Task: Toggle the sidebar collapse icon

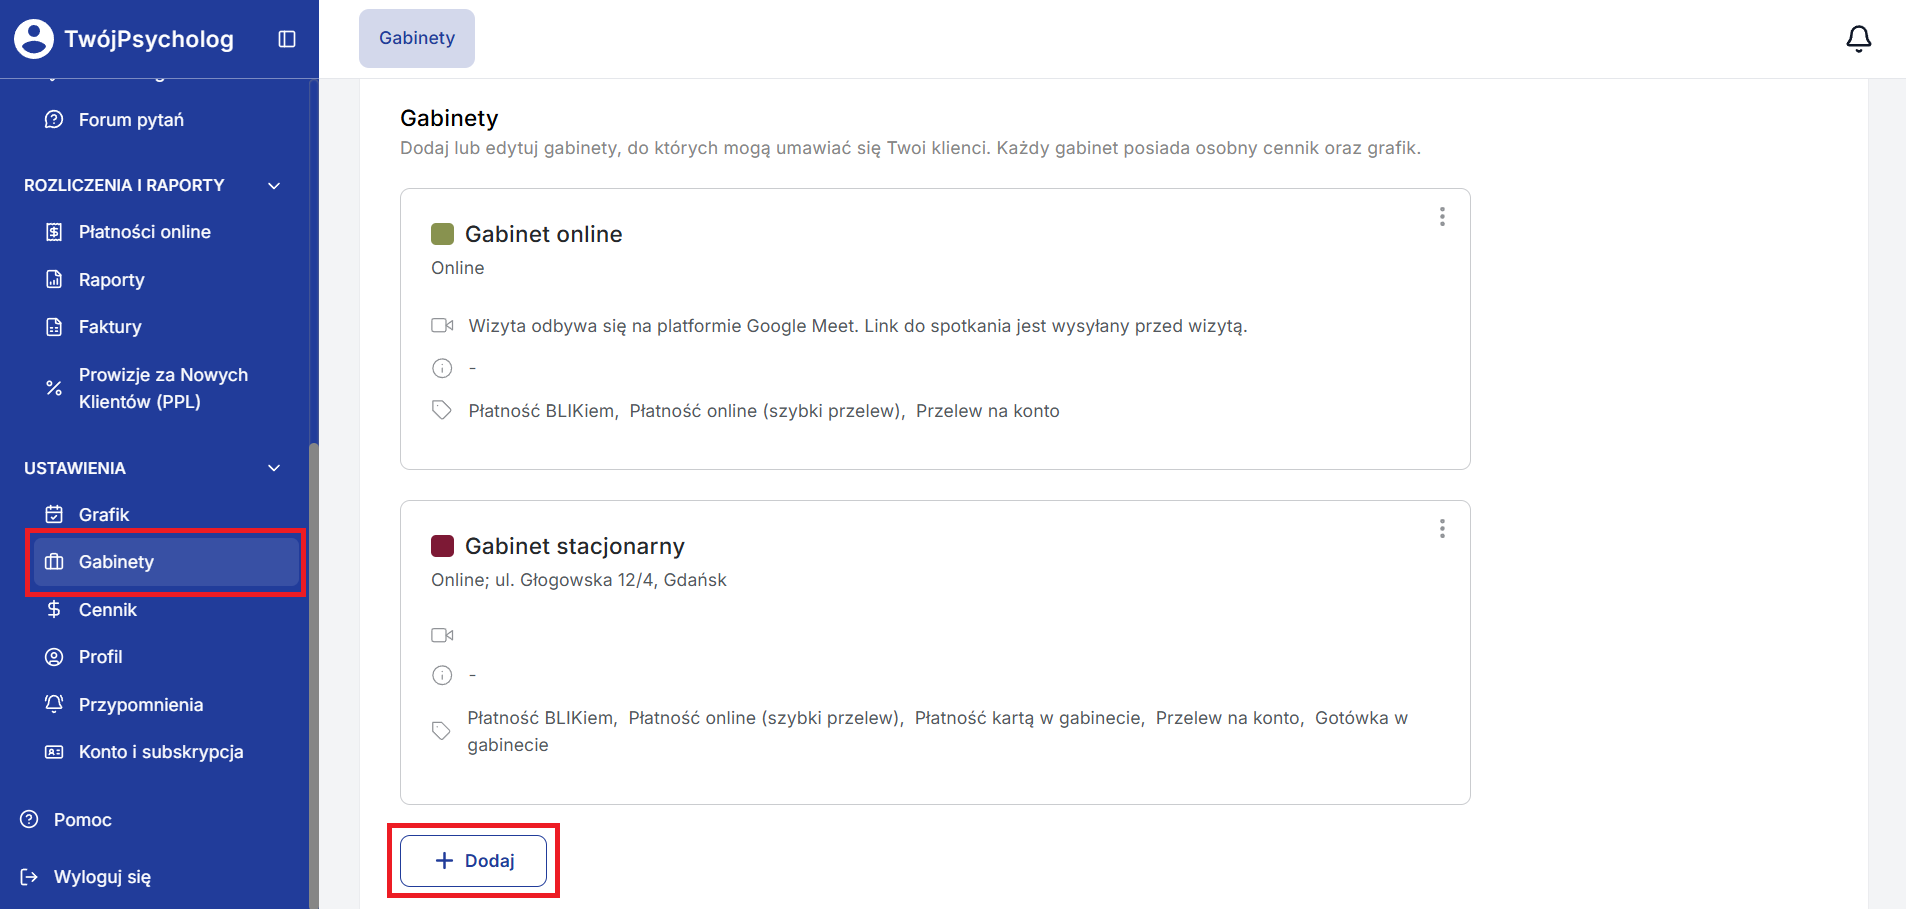Action: pyautogui.click(x=287, y=39)
